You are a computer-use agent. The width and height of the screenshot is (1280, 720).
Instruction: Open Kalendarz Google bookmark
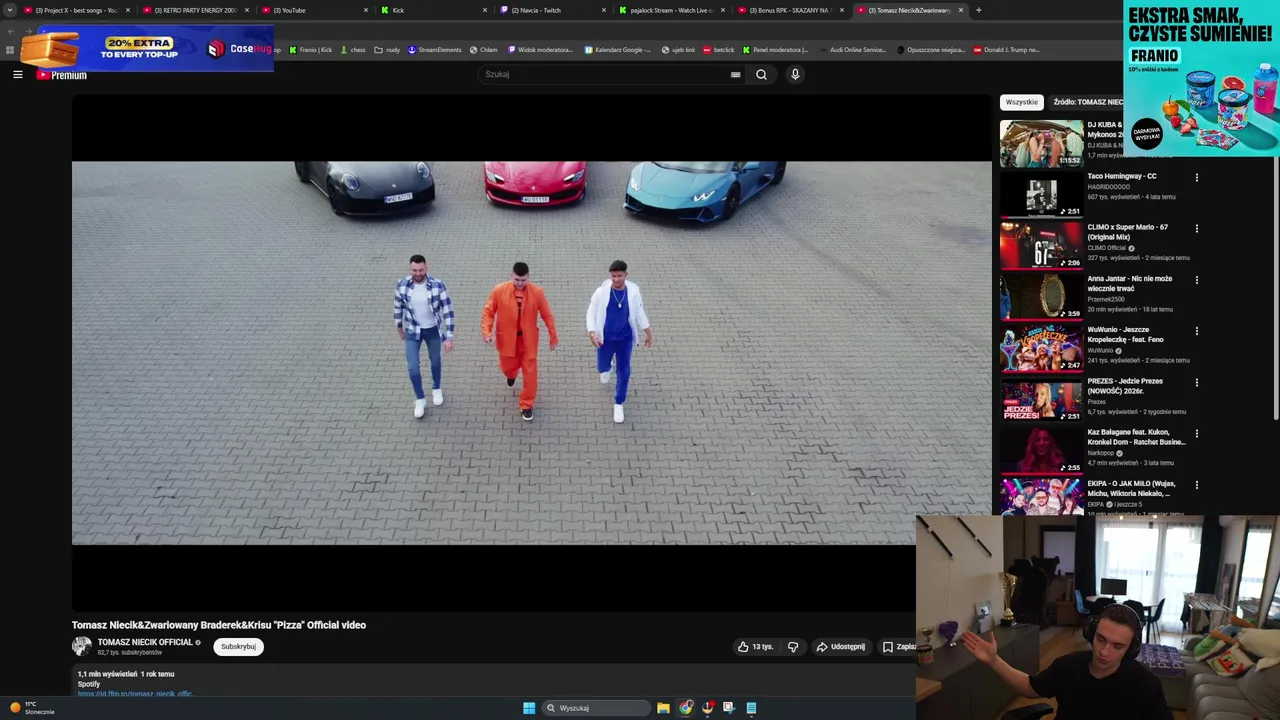[618, 50]
